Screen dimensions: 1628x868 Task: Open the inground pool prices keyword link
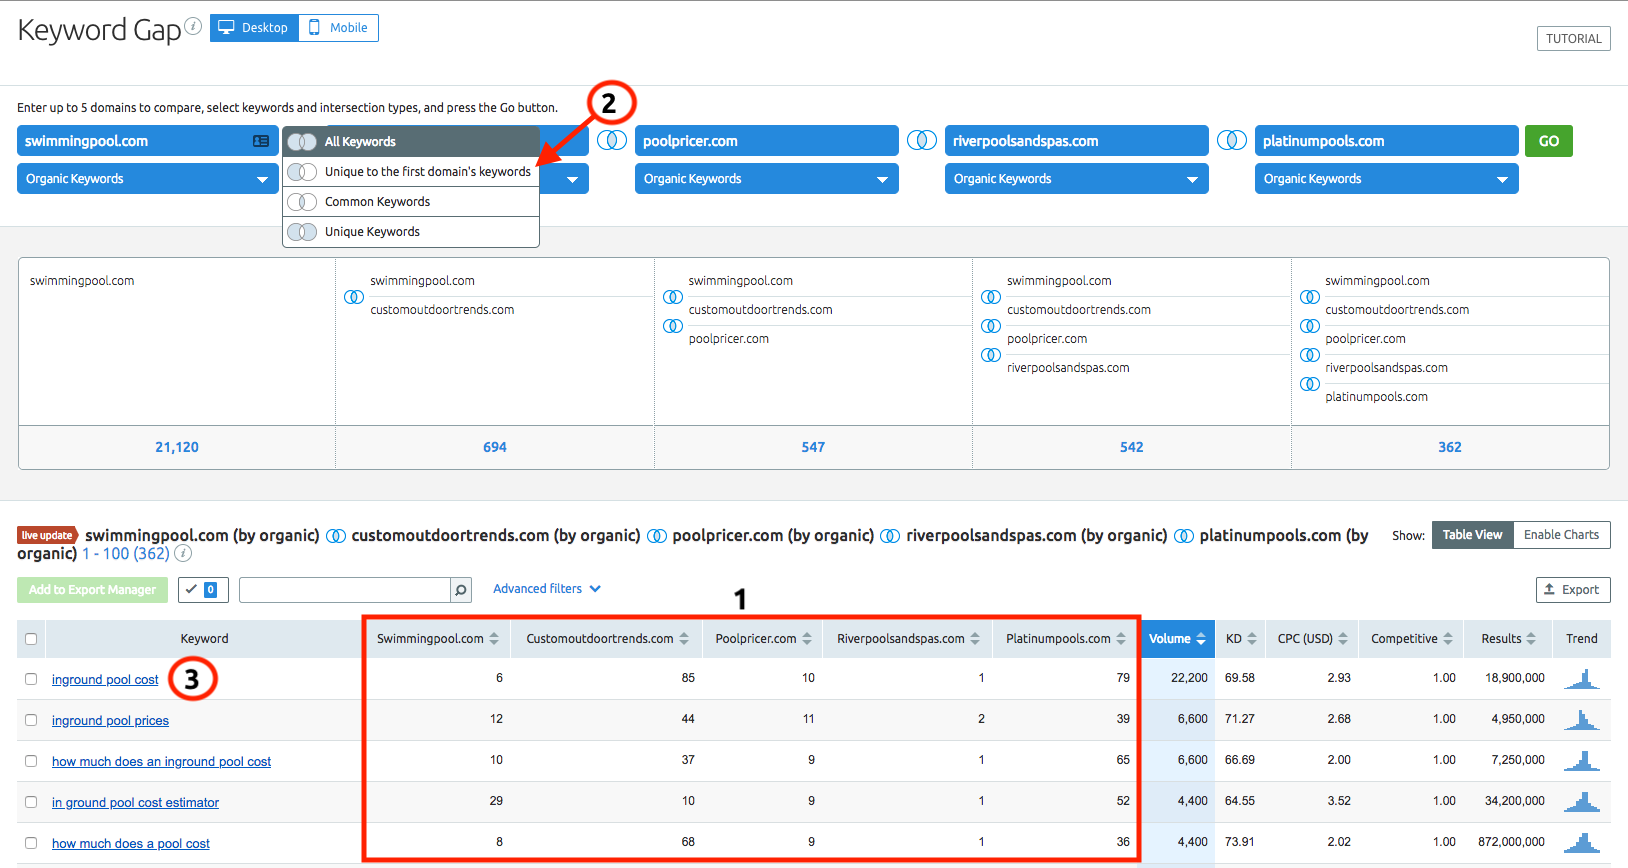click(x=110, y=721)
